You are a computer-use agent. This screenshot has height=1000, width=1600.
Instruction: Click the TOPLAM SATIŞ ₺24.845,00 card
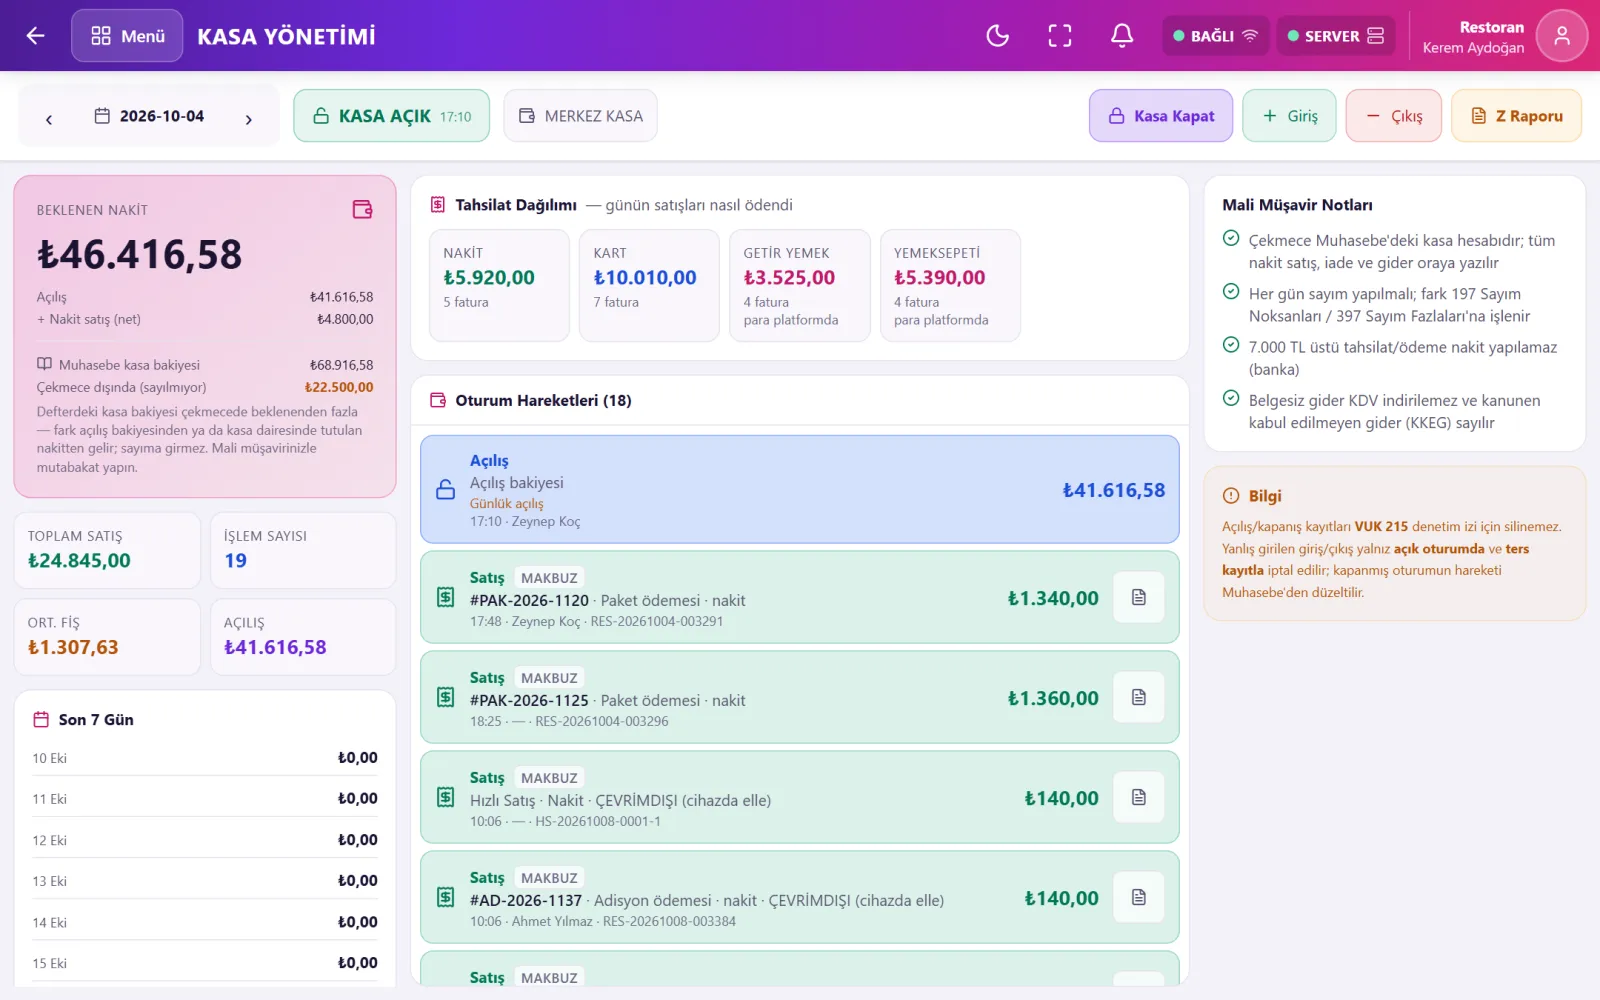107,550
